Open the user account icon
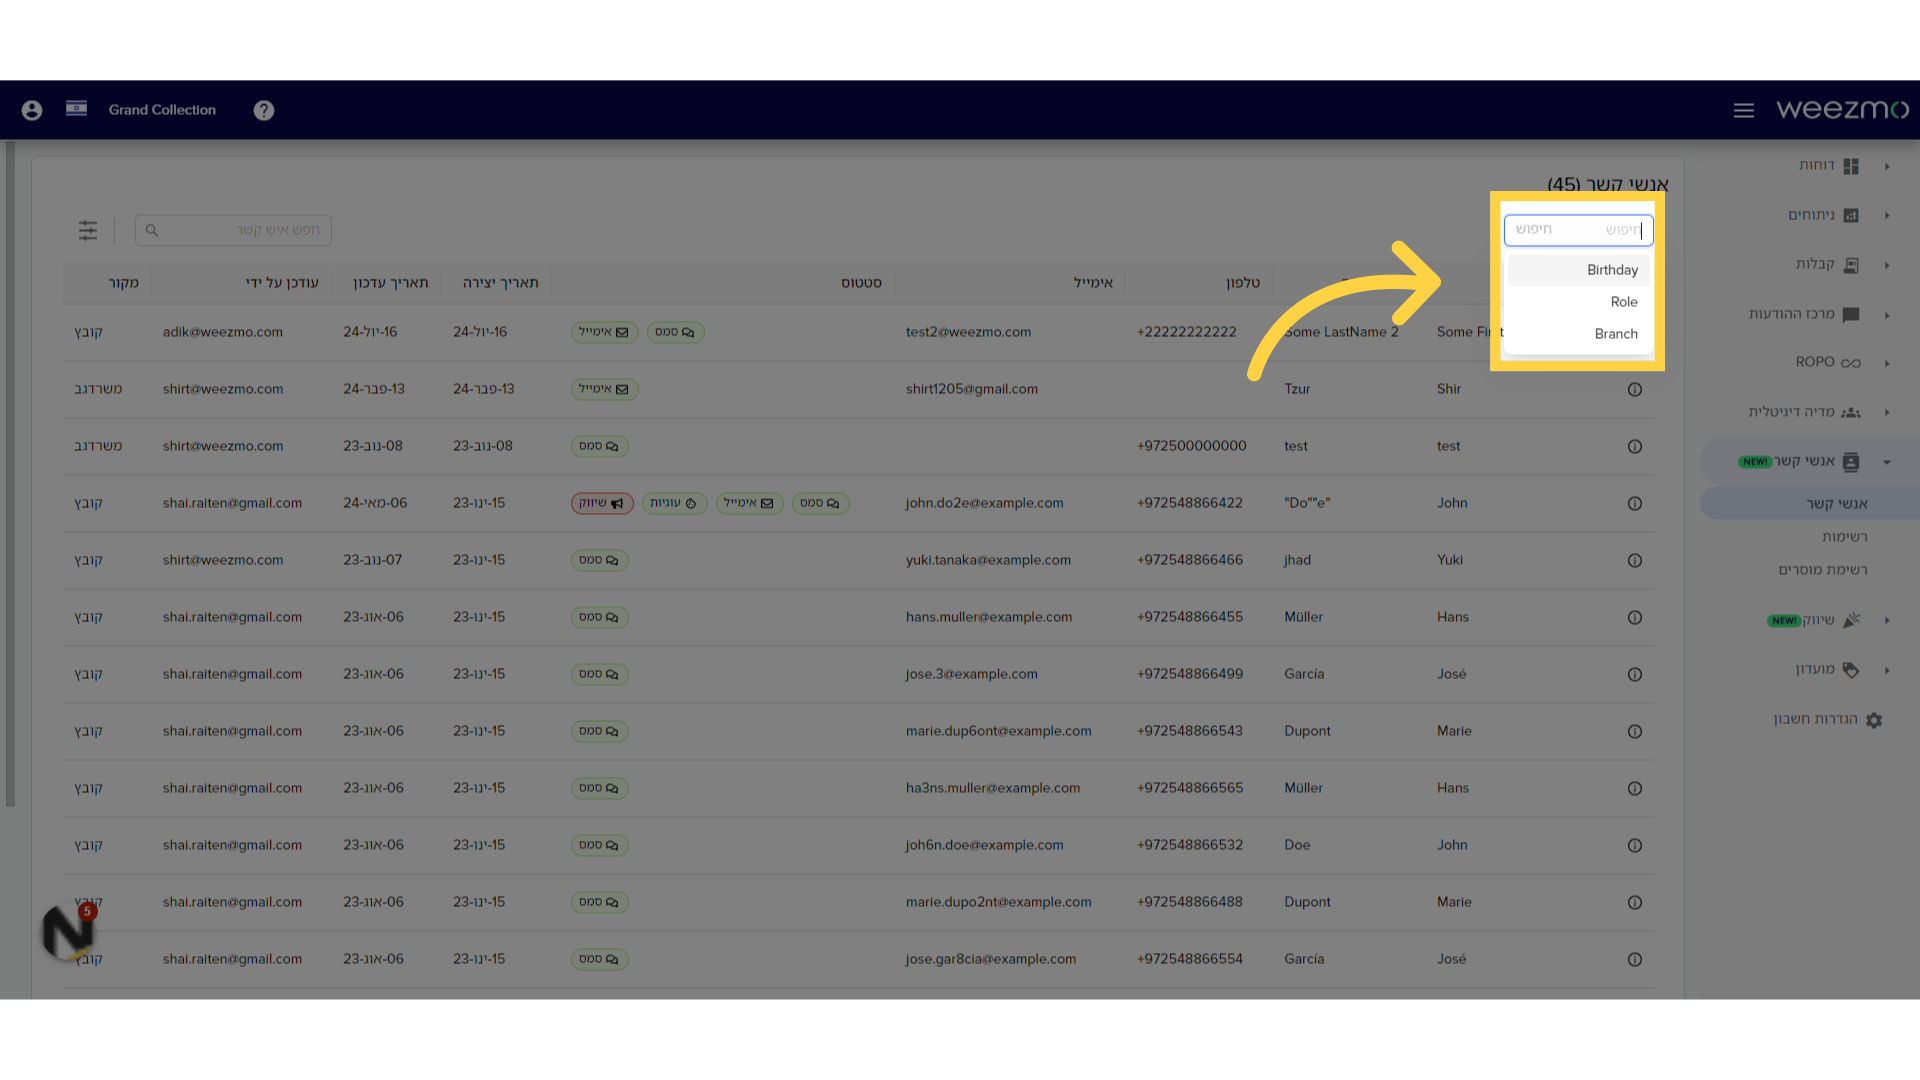This screenshot has width=1920, height=1080. click(32, 110)
